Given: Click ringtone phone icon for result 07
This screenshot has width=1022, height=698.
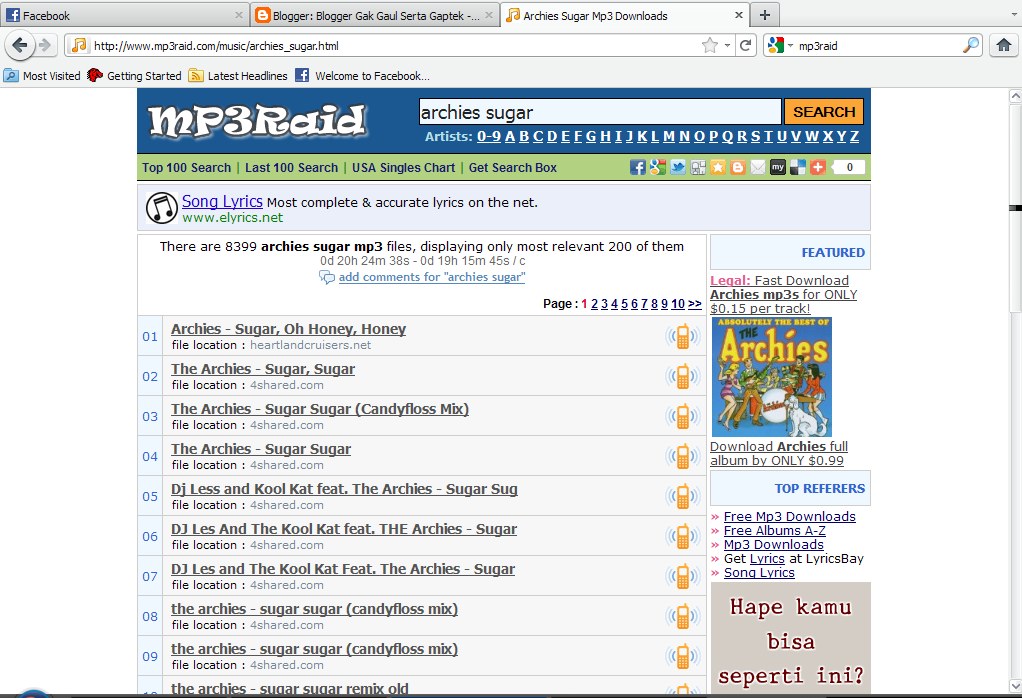Looking at the screenshot, I should [x=682, y=576].
